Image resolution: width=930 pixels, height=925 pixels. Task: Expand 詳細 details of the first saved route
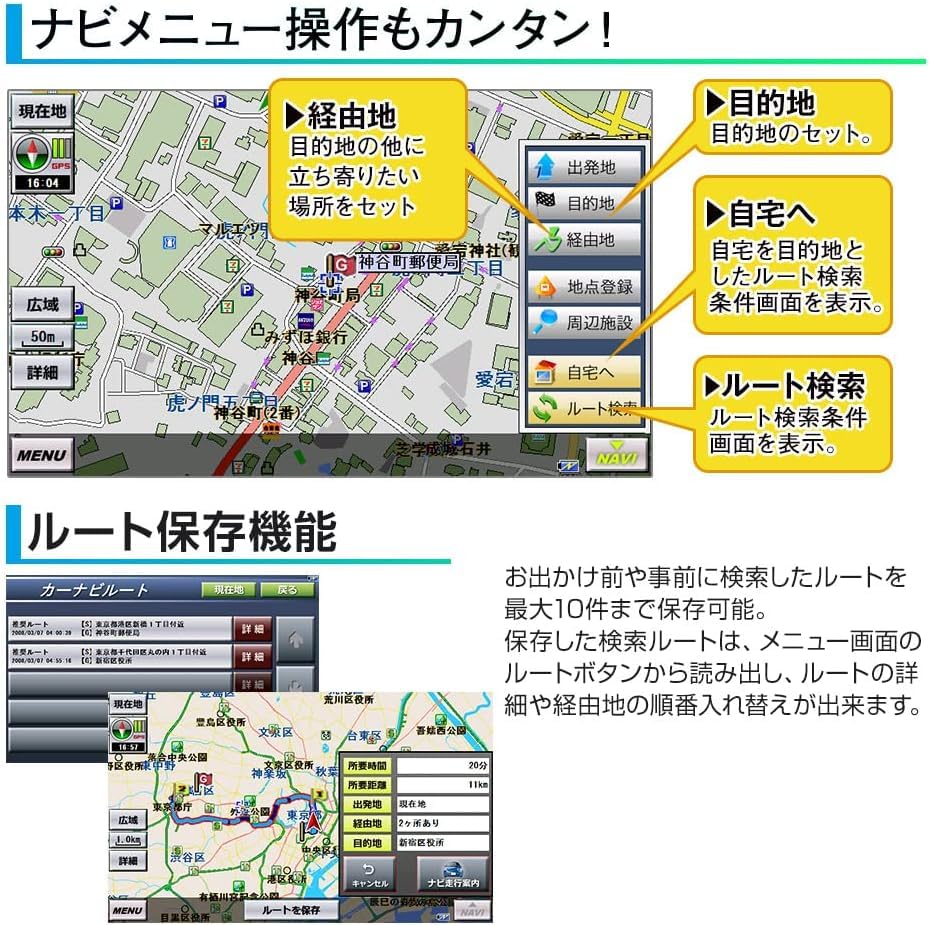pos(253,630)
